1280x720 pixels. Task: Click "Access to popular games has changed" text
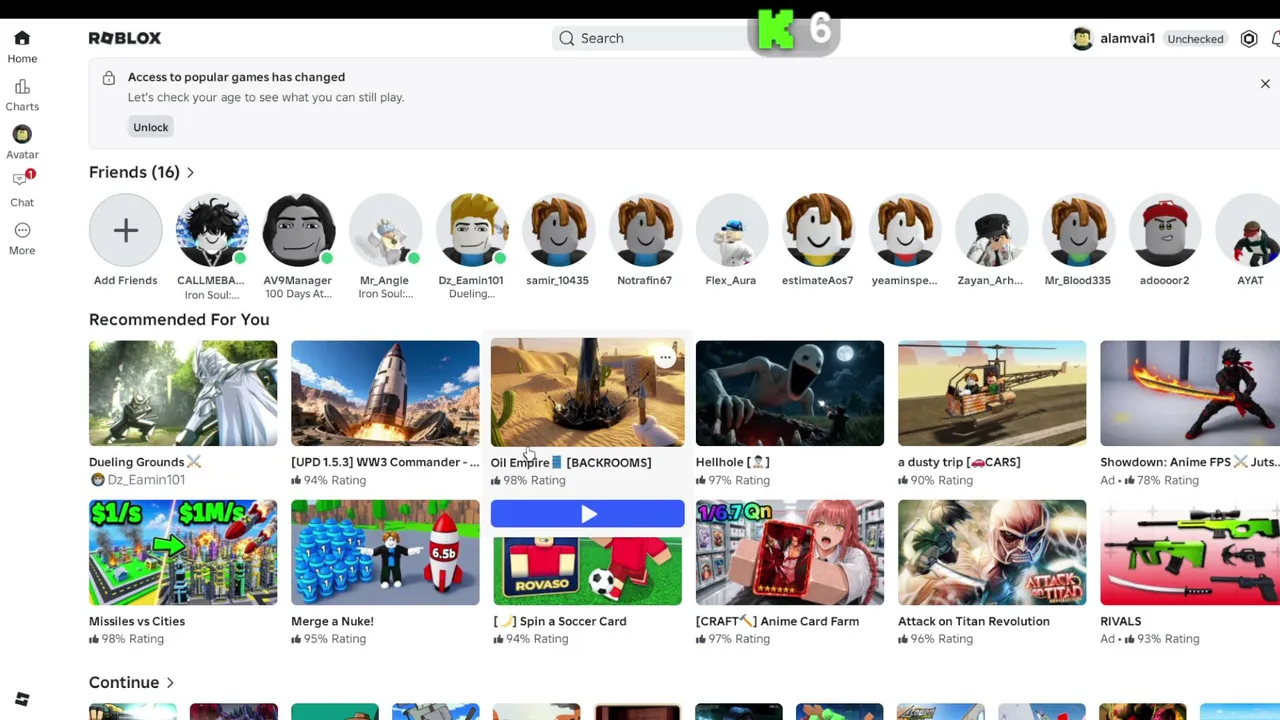tap(236, 77)
